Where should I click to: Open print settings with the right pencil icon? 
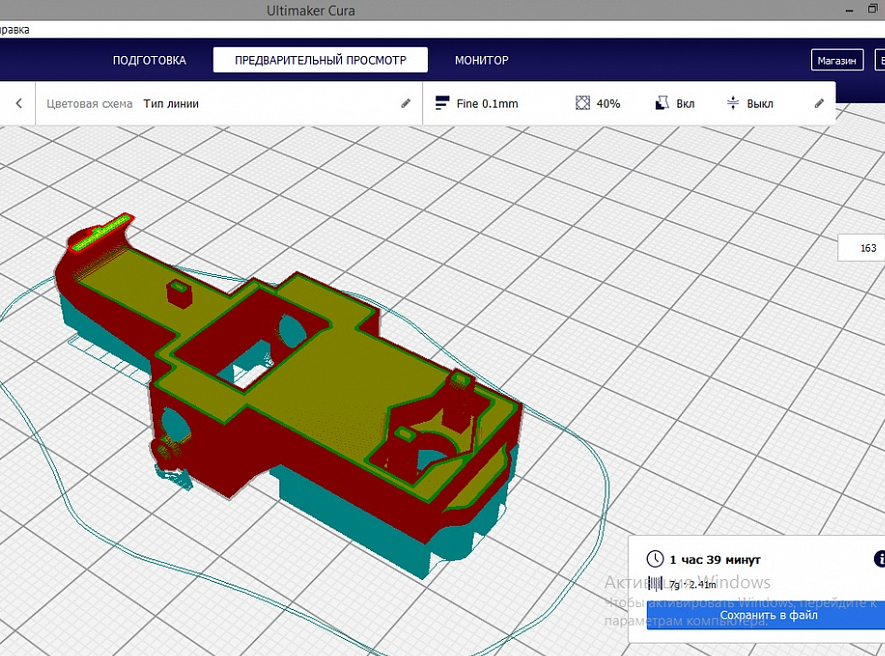coord(819,103)
